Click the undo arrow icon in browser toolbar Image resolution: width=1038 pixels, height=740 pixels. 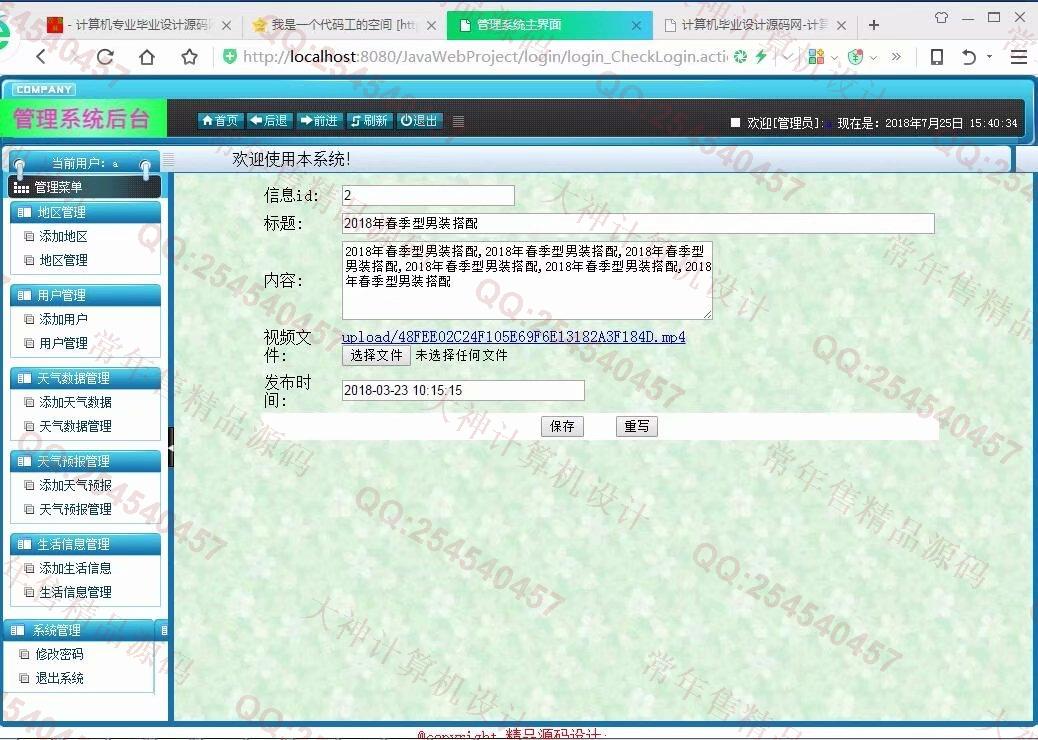(x=968, y=57)
